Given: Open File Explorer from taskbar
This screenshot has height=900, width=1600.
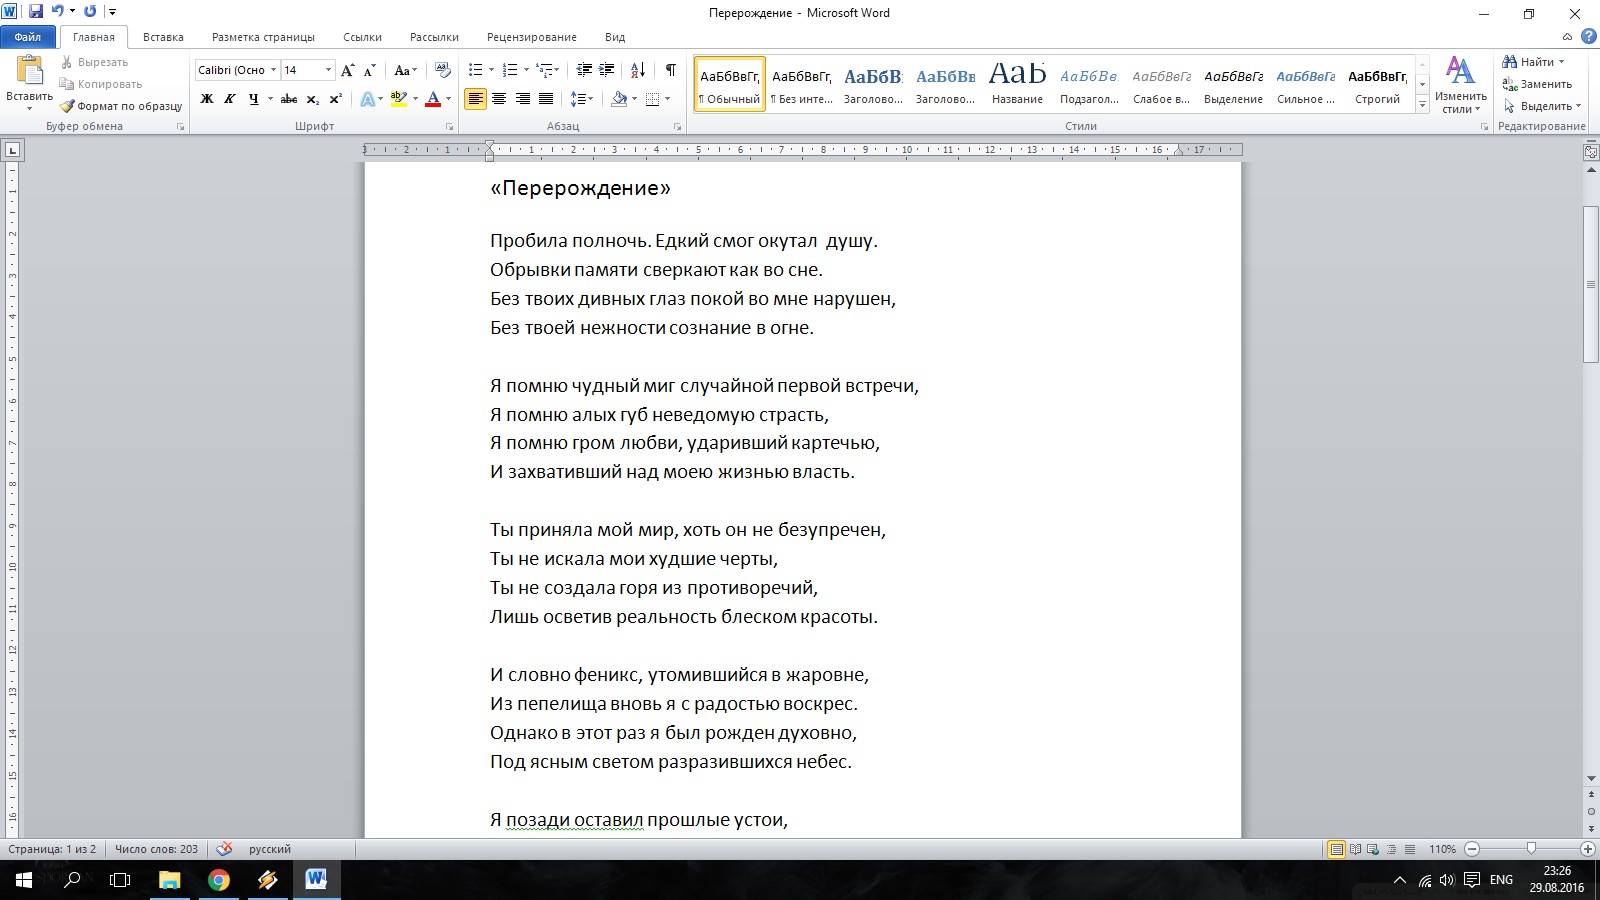Looking at the screenshot, I should [x=170, y=880].
